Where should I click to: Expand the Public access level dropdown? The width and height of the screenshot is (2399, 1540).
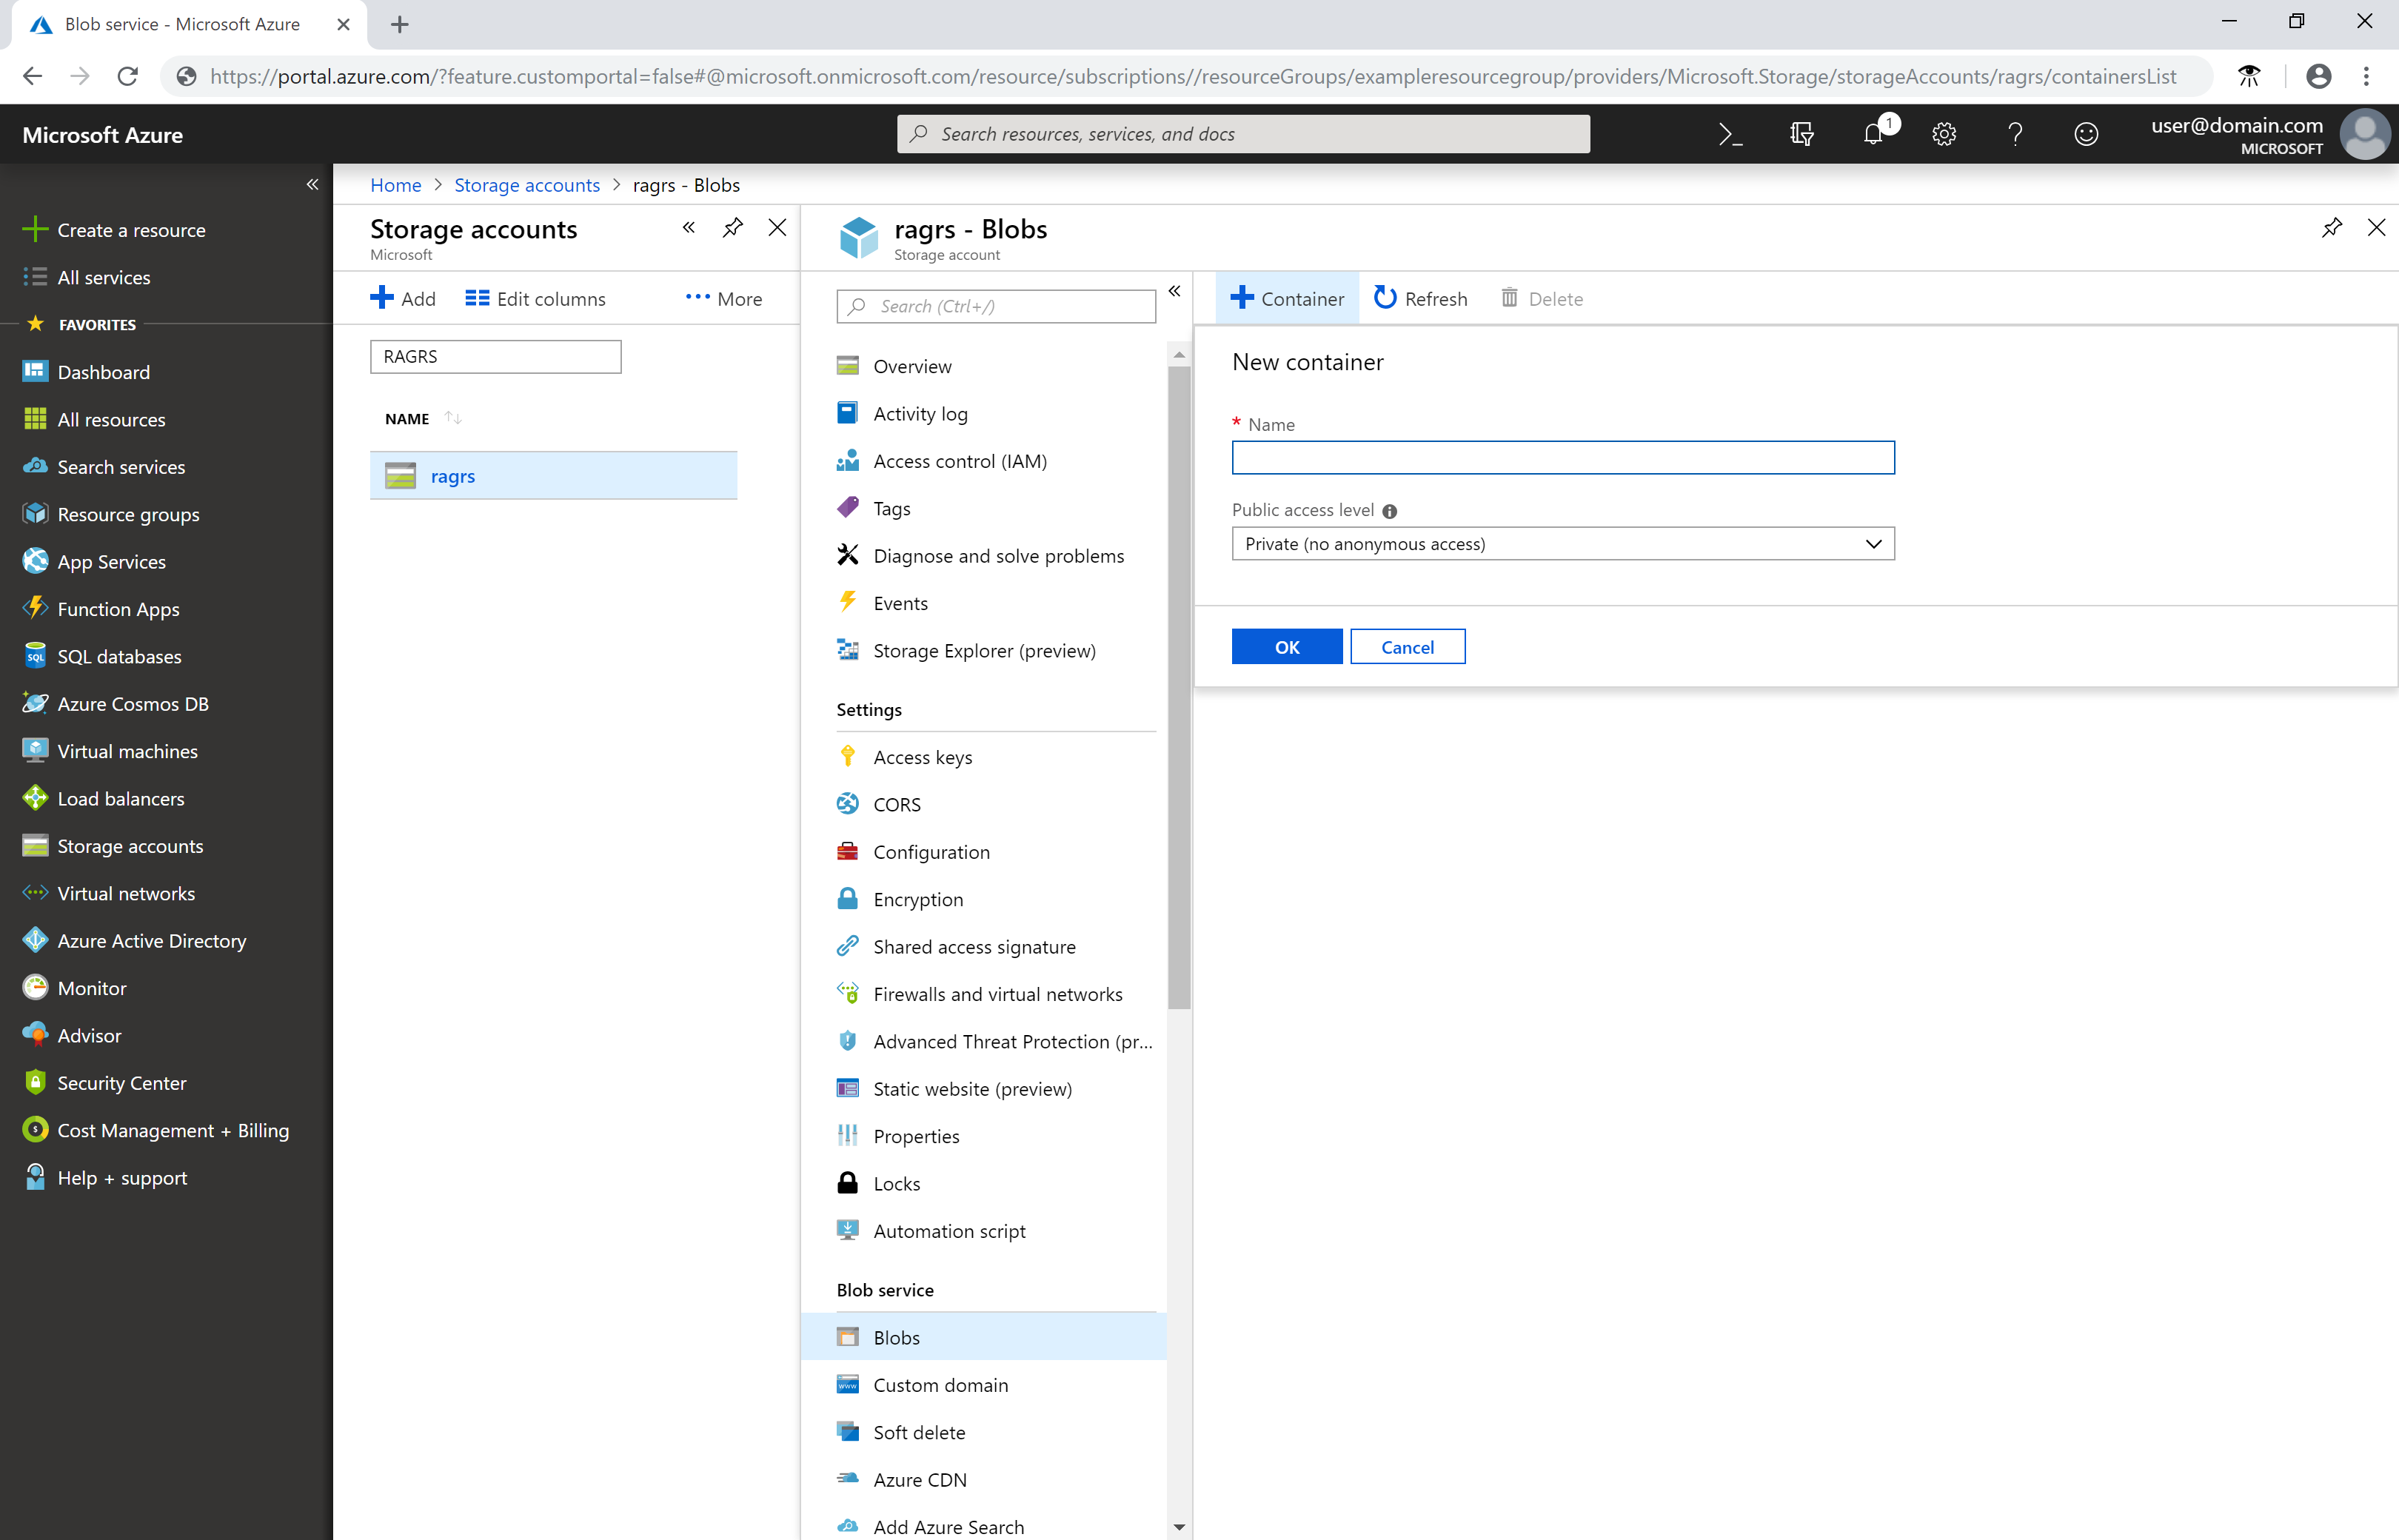coord(1873,542)
